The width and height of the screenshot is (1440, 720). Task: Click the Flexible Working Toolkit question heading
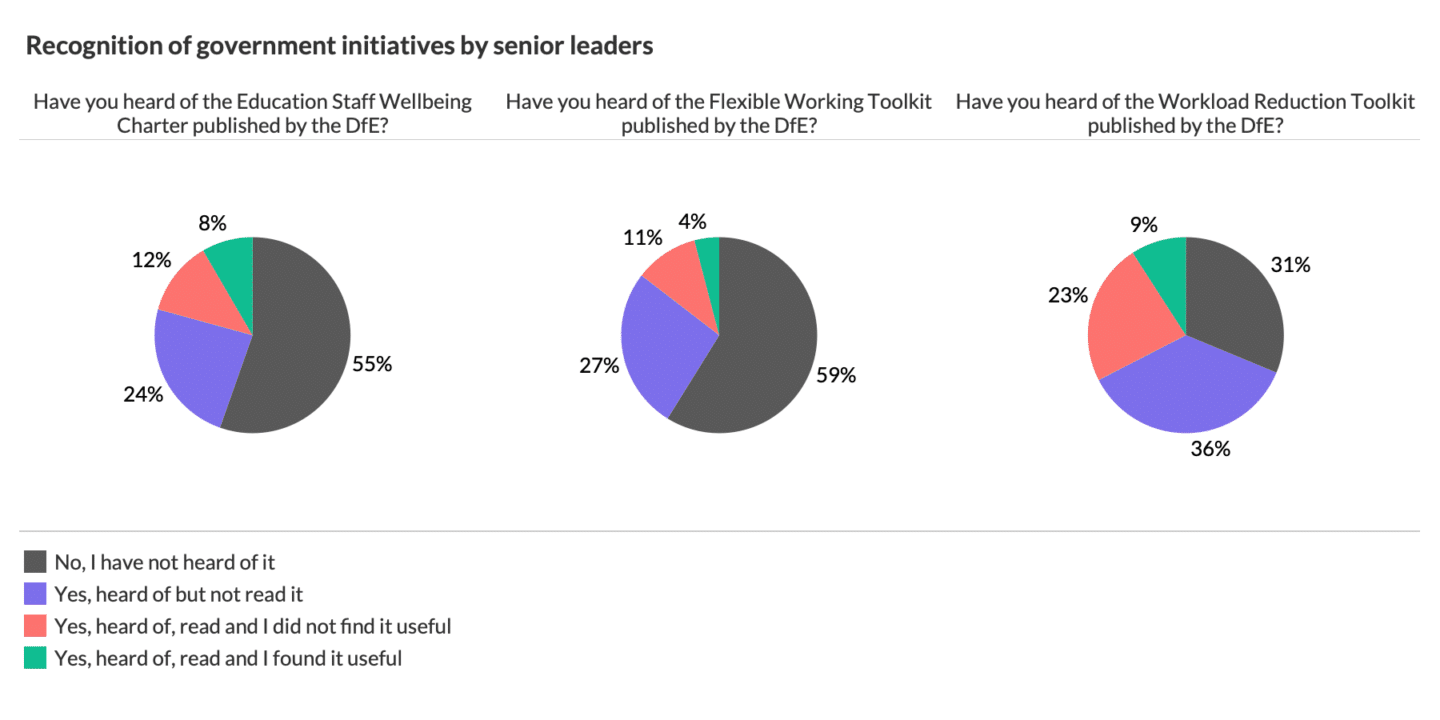coord(718,114)
